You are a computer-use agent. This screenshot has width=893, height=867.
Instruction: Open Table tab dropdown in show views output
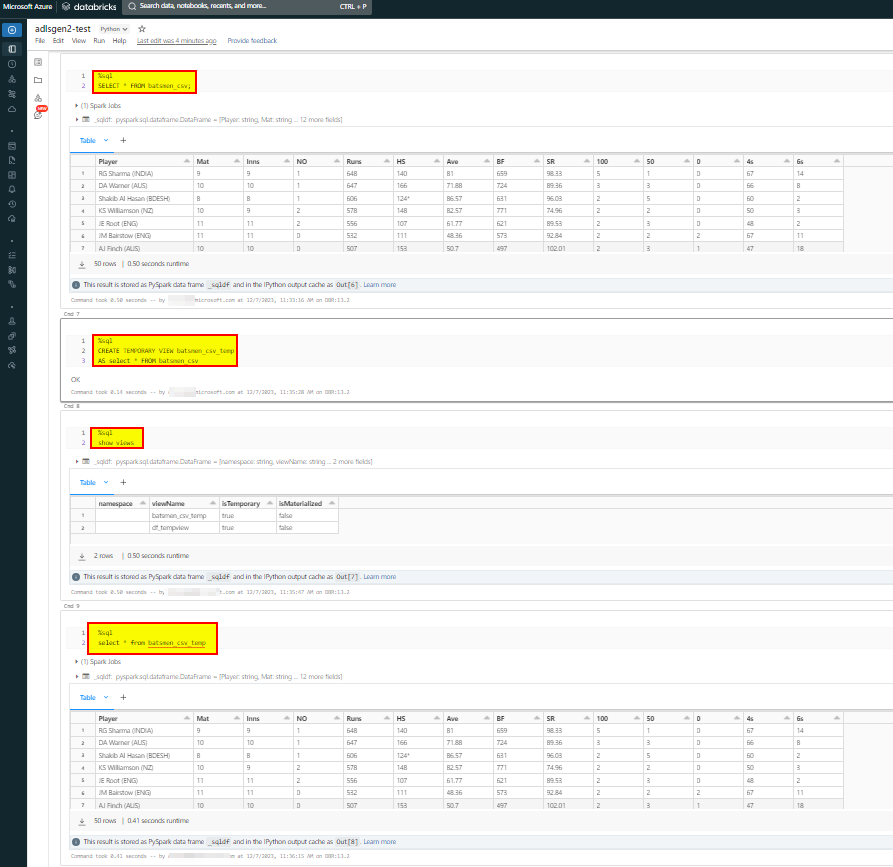click(106, 482)
